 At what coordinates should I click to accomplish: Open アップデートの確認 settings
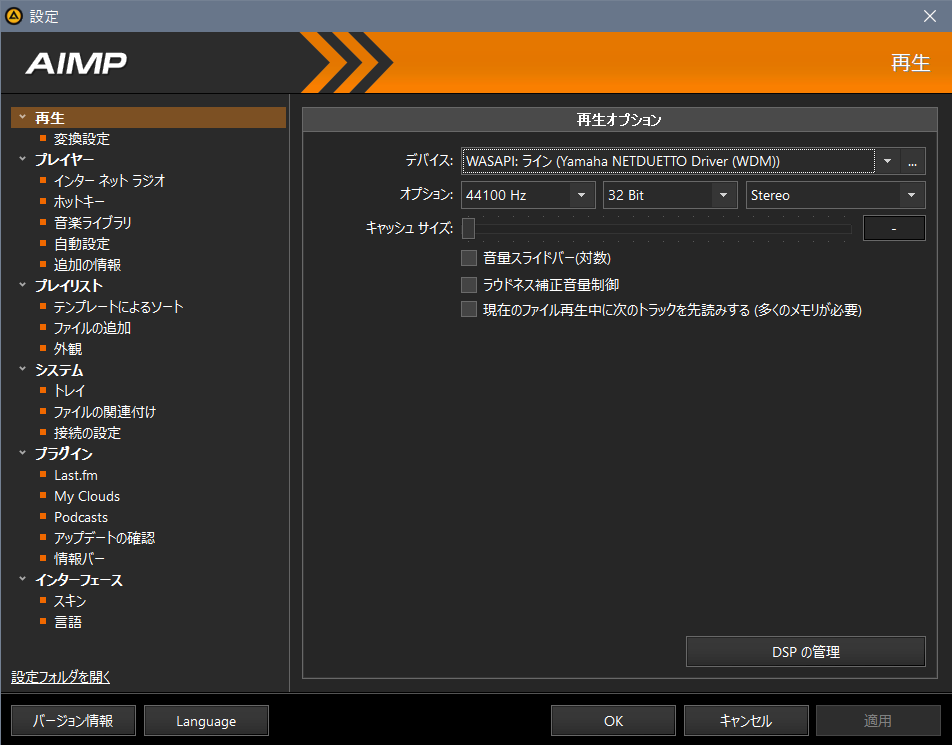click(x=104, y=538)
